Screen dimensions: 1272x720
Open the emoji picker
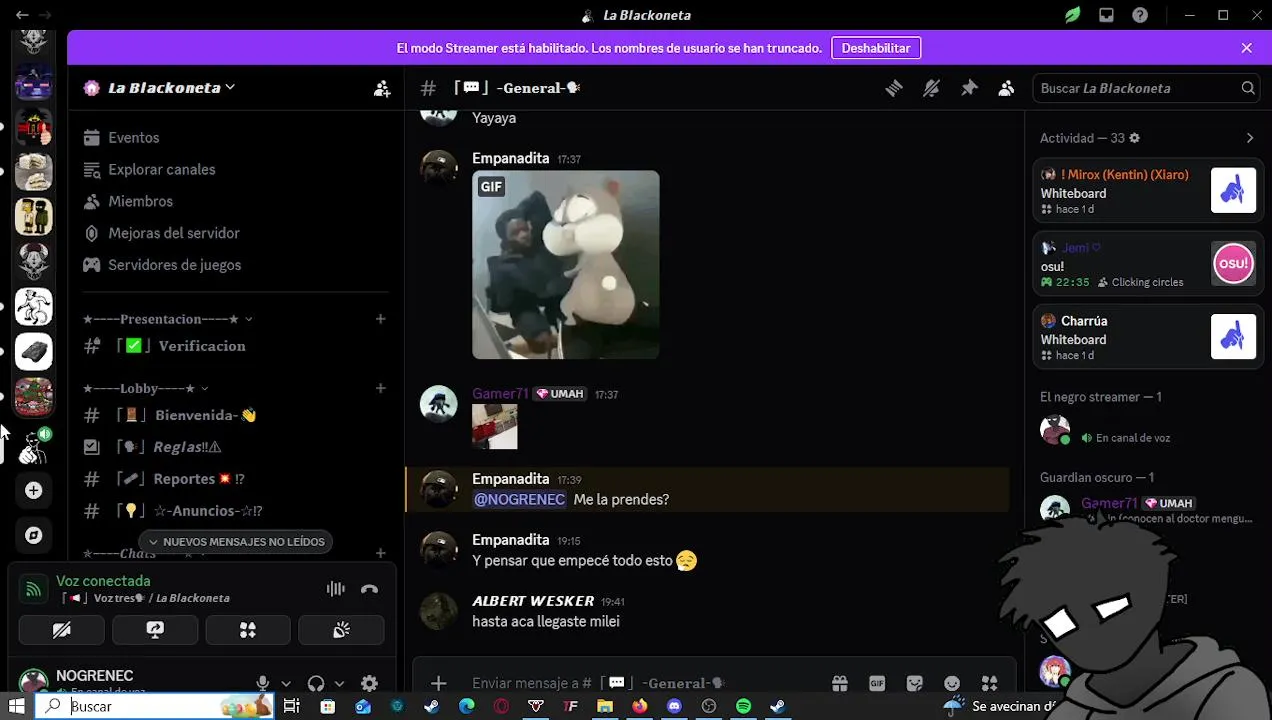point(952,683)
